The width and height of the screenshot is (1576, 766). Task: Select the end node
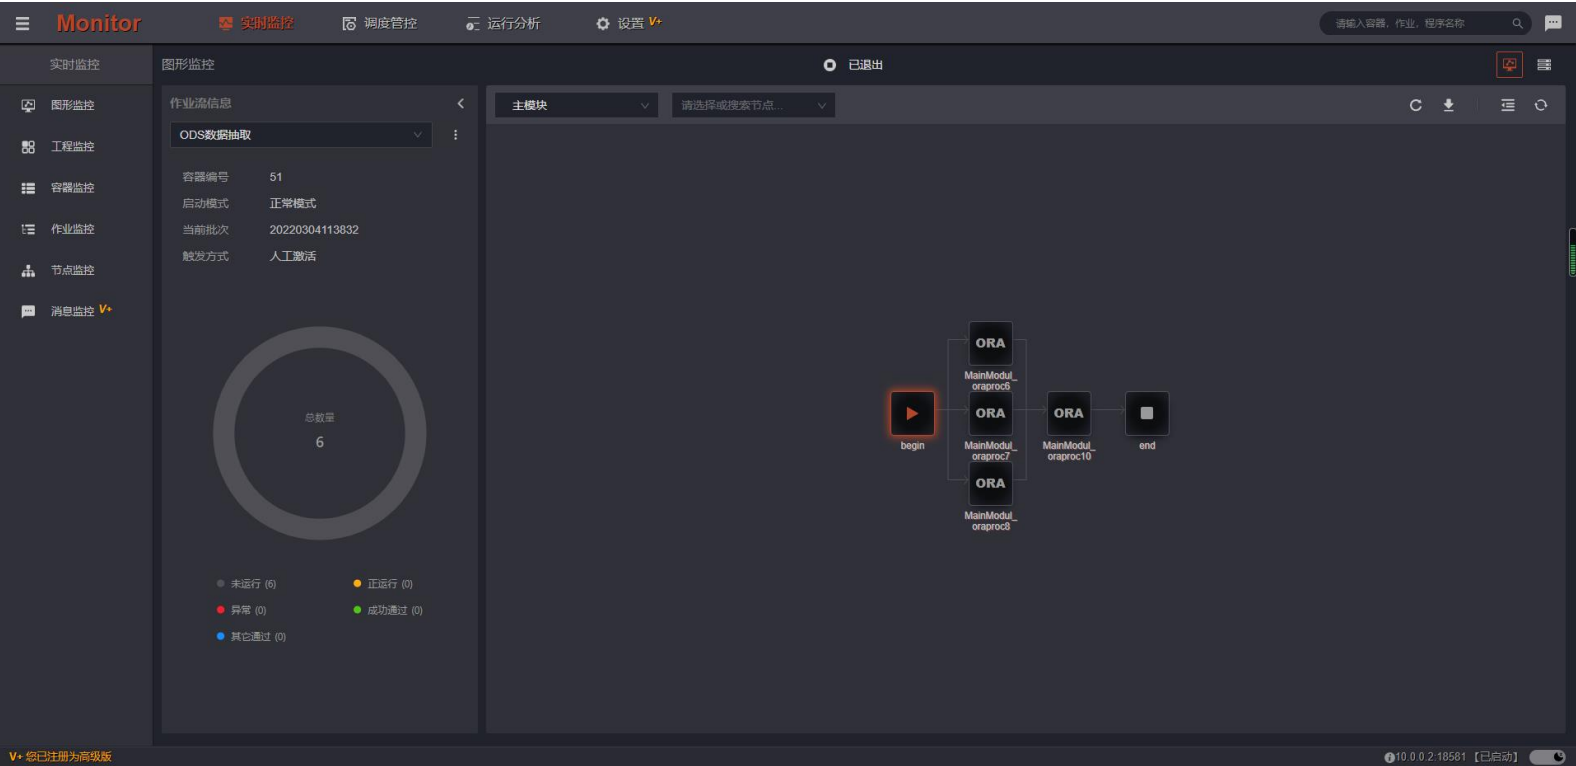[x=1147, y=413]
